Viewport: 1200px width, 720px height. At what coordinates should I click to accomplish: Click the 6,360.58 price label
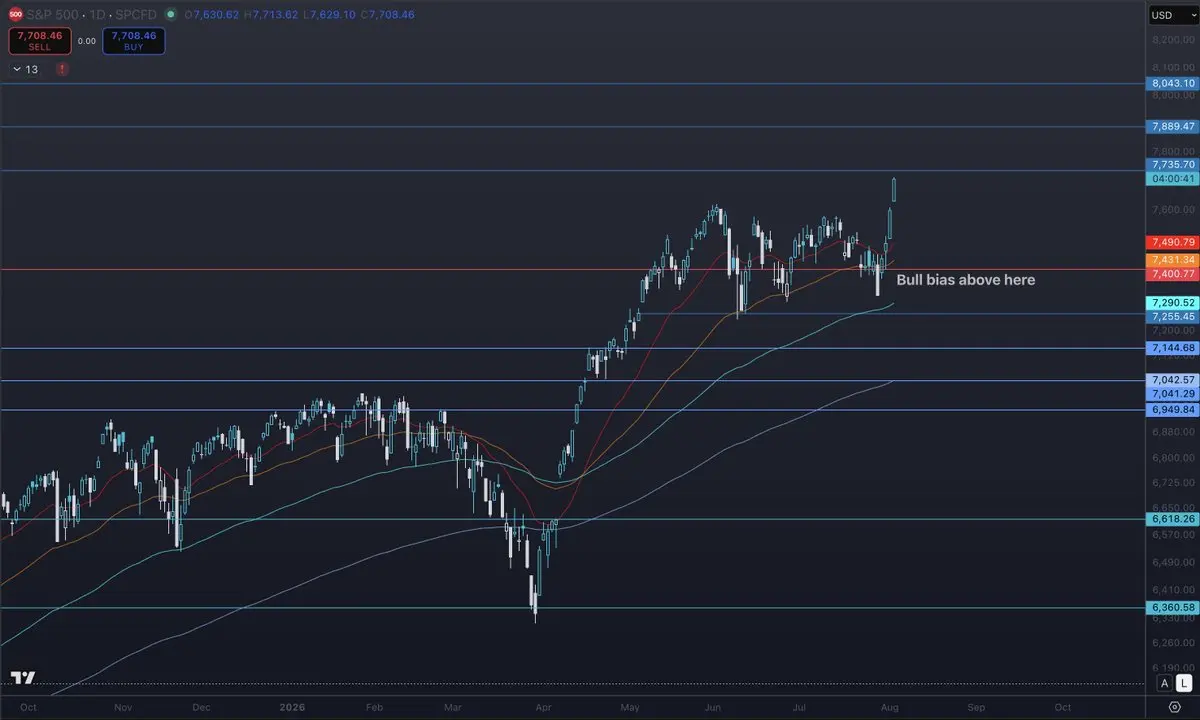pyautogui.click(x=1173, y=607)
